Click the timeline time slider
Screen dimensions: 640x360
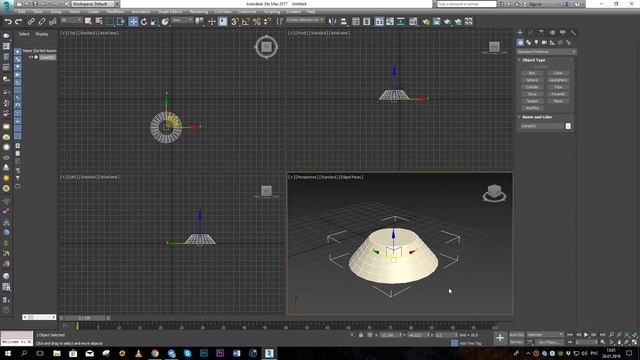(x=84, y=318)
